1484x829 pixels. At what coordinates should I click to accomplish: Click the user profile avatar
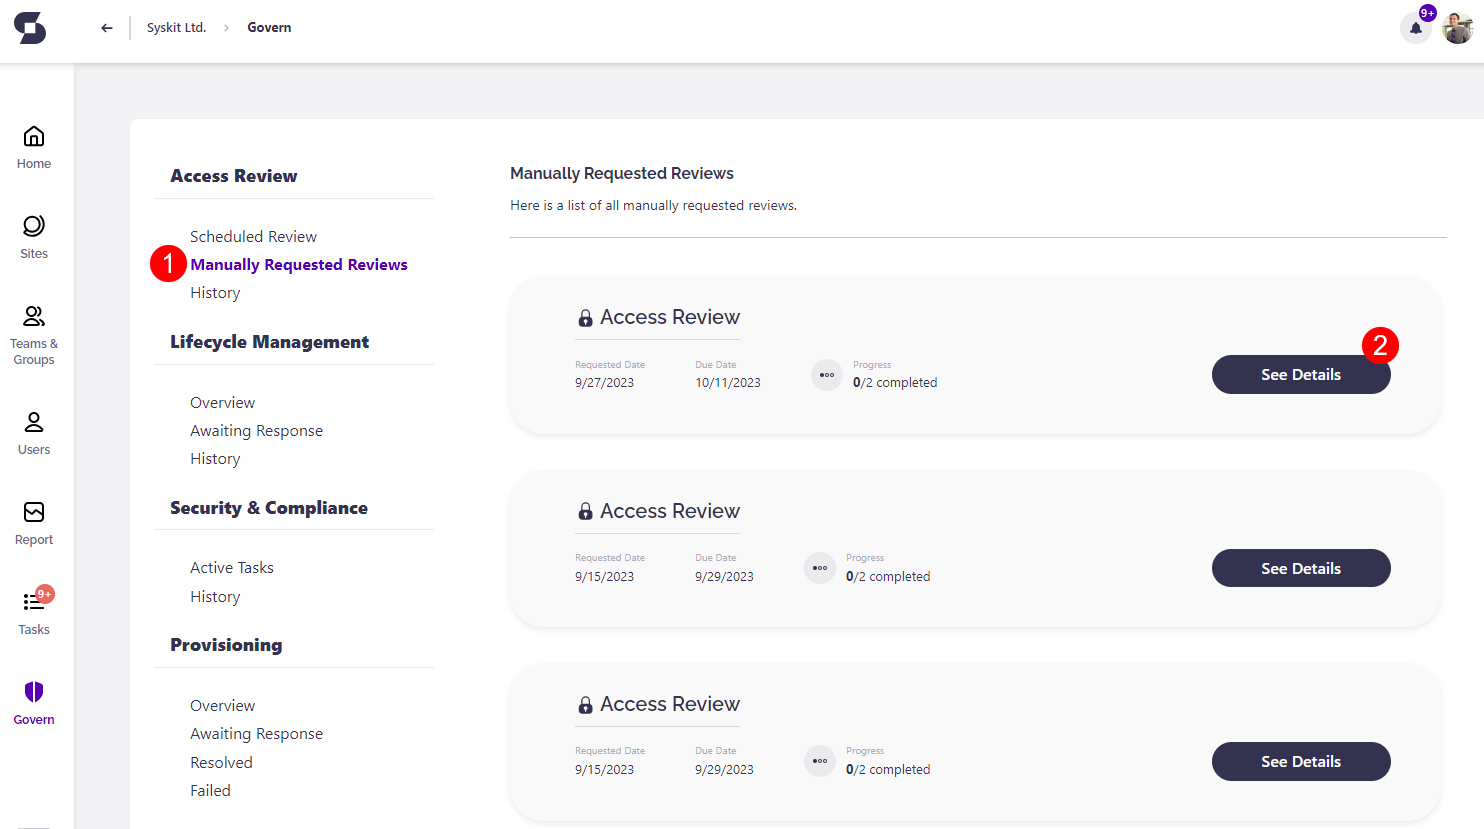(1457, 27)
